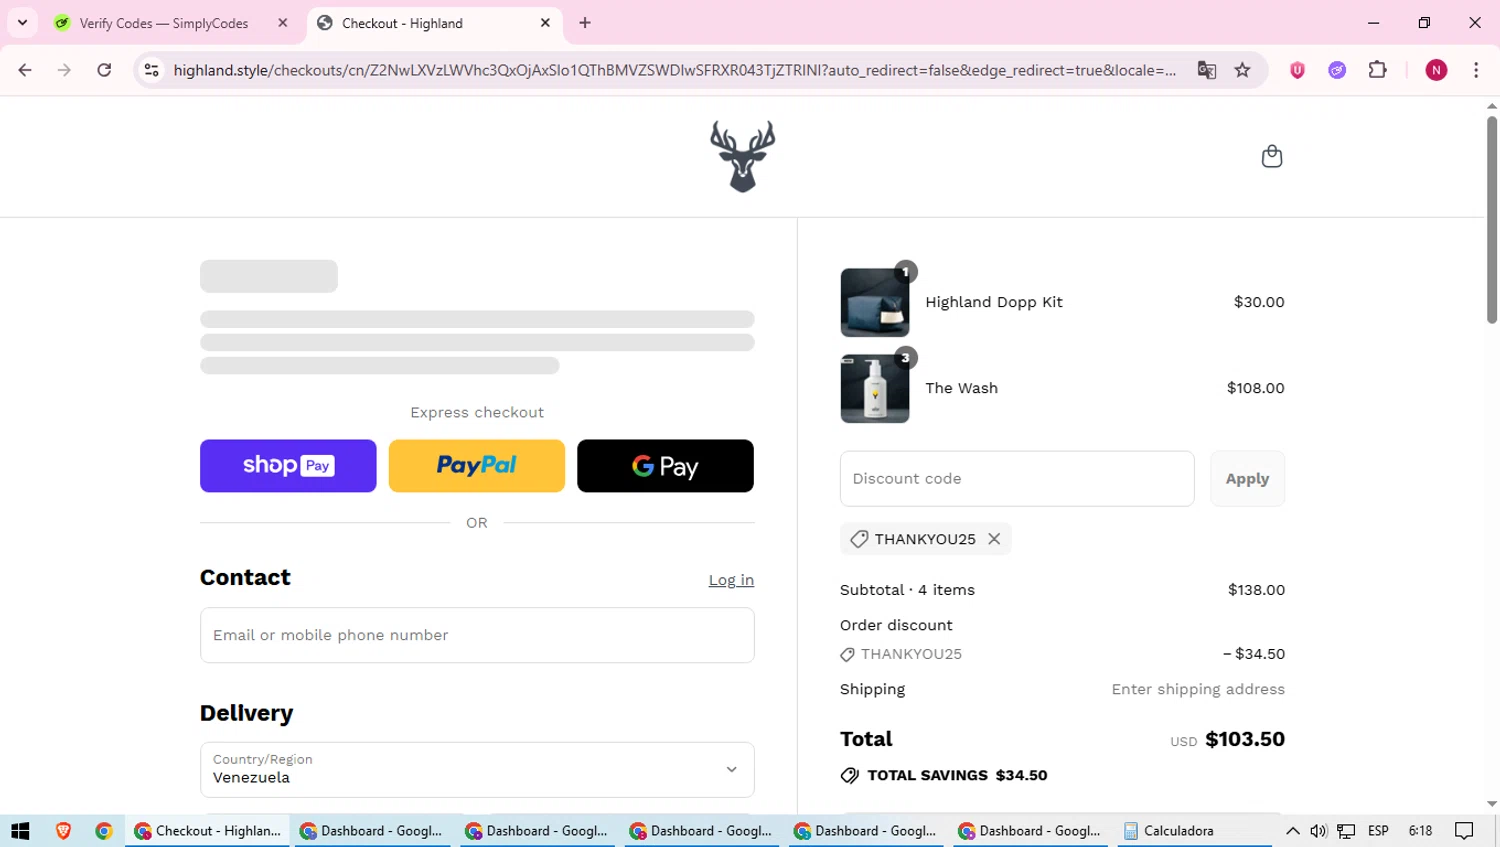Expand the Country/Region dropdown

[477, 770]
